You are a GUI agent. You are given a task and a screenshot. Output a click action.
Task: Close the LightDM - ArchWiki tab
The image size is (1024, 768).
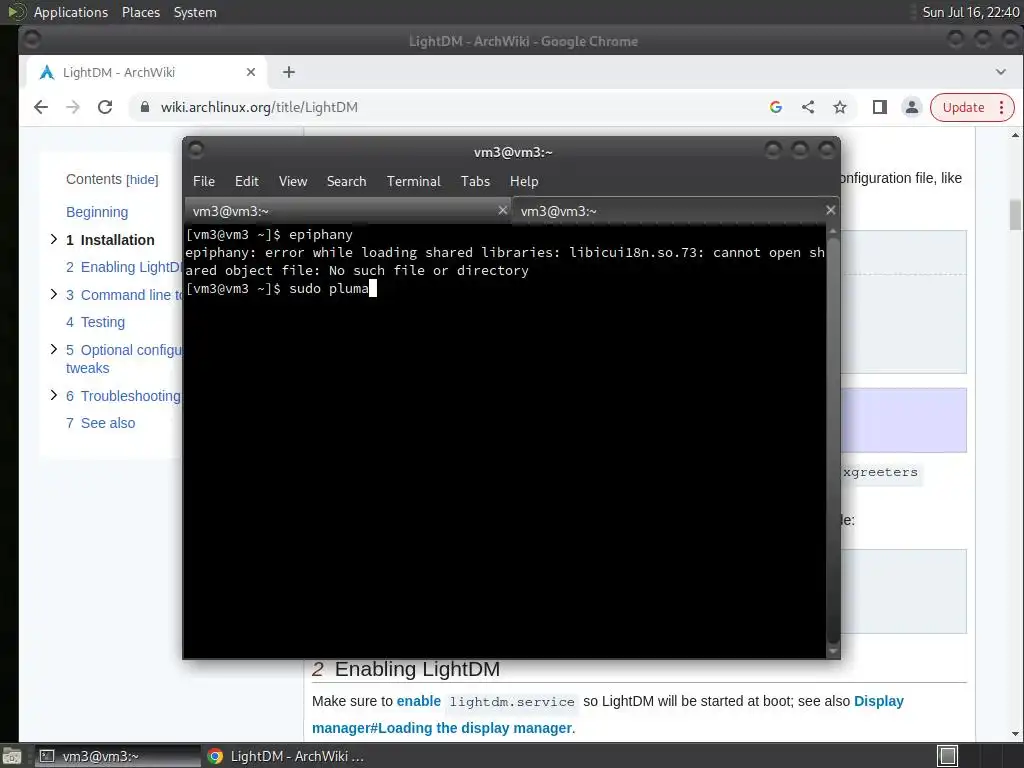[x=251, y=72]
